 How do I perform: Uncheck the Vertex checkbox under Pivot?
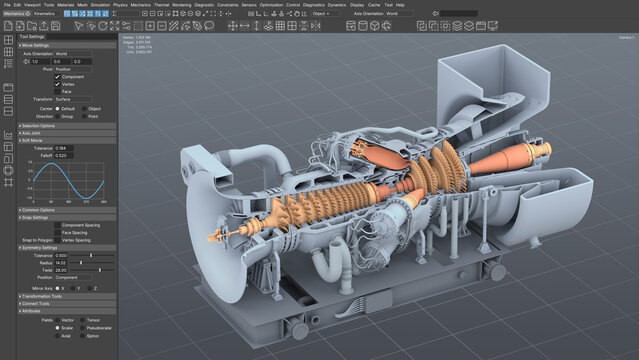tap(57, 84)
